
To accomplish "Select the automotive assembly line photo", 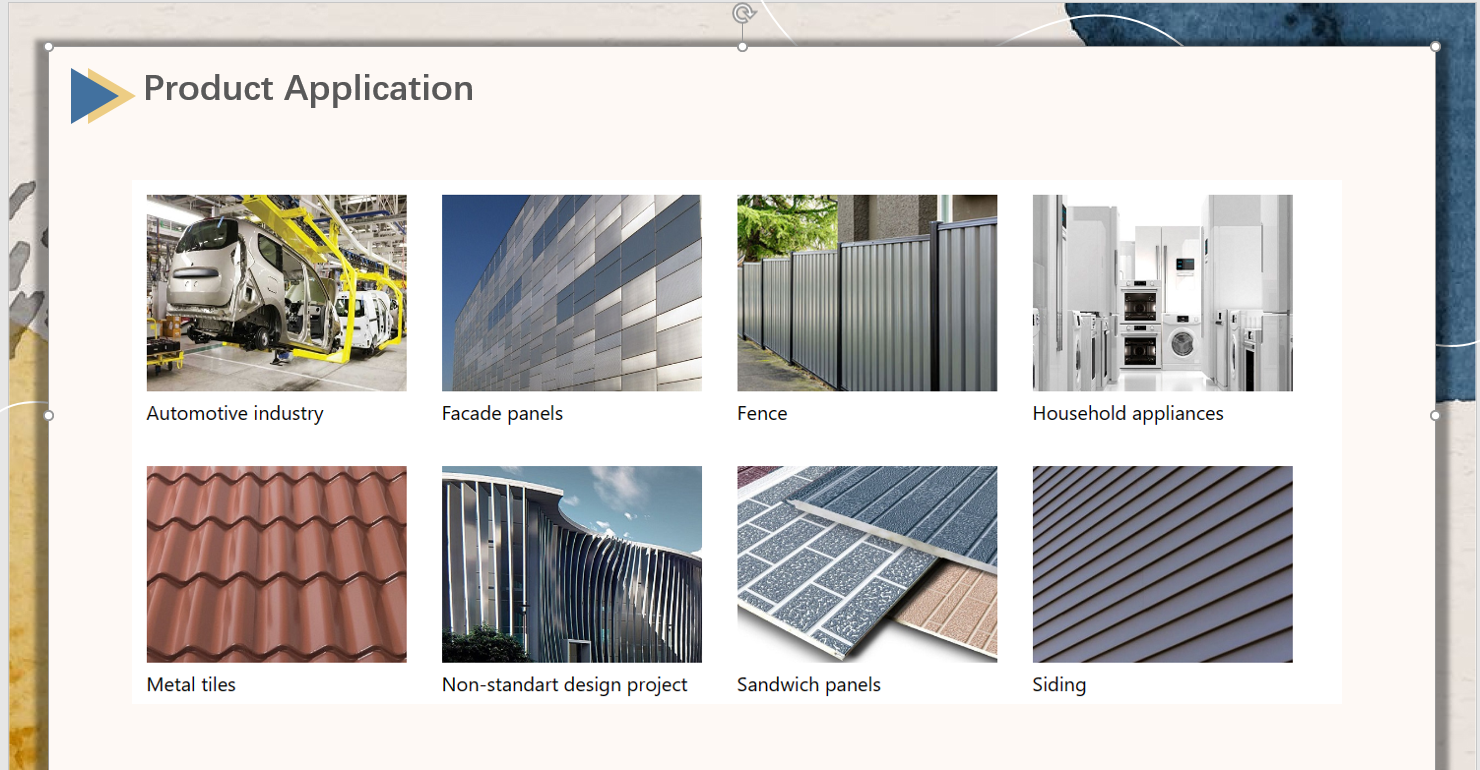I will click(x=276, y=292).
